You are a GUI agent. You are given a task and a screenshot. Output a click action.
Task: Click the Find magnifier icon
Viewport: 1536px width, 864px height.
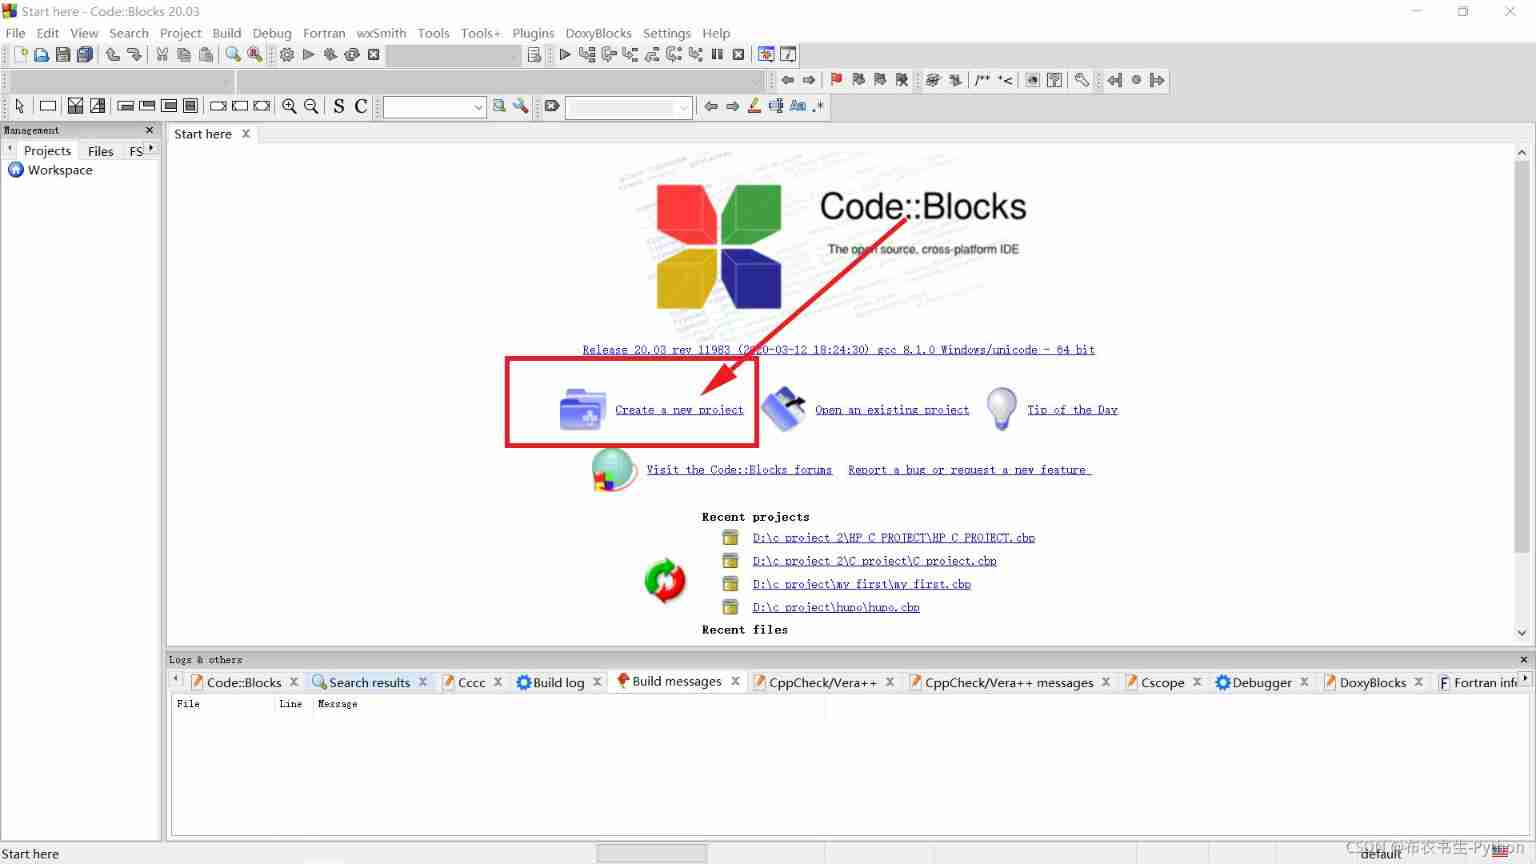point(233,55)
